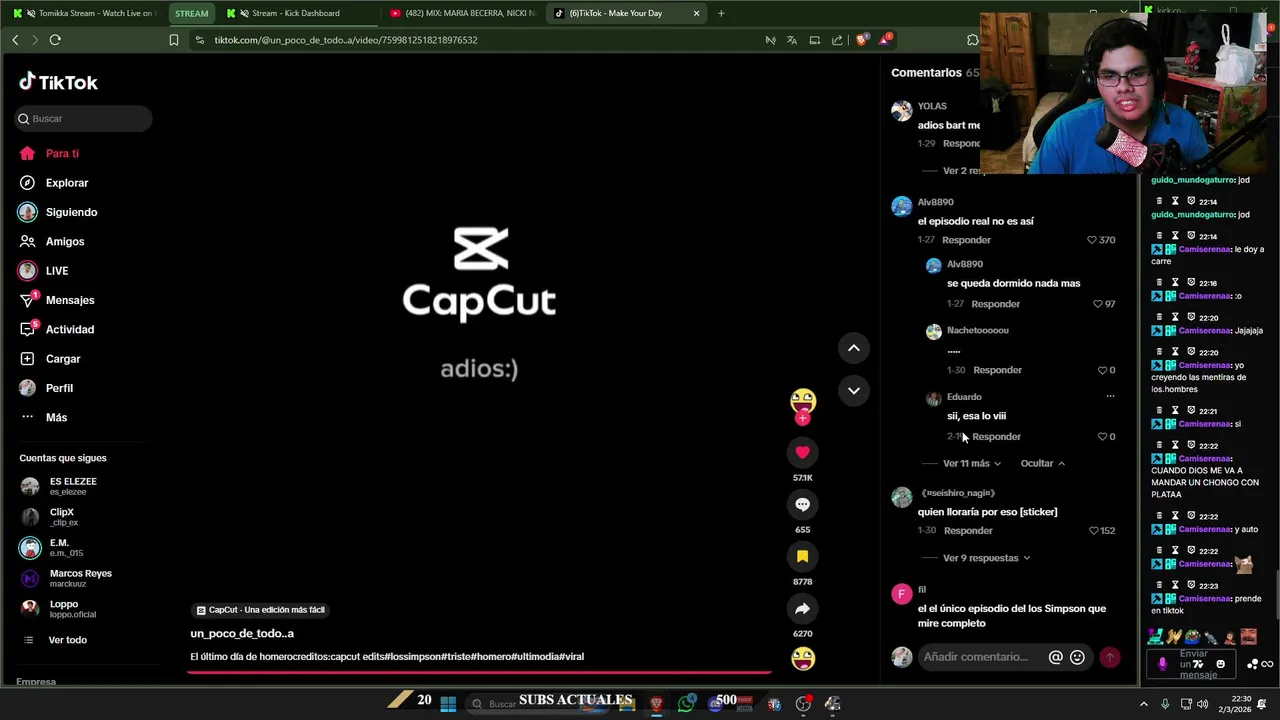Click the translate page icon in address bar

792,40
